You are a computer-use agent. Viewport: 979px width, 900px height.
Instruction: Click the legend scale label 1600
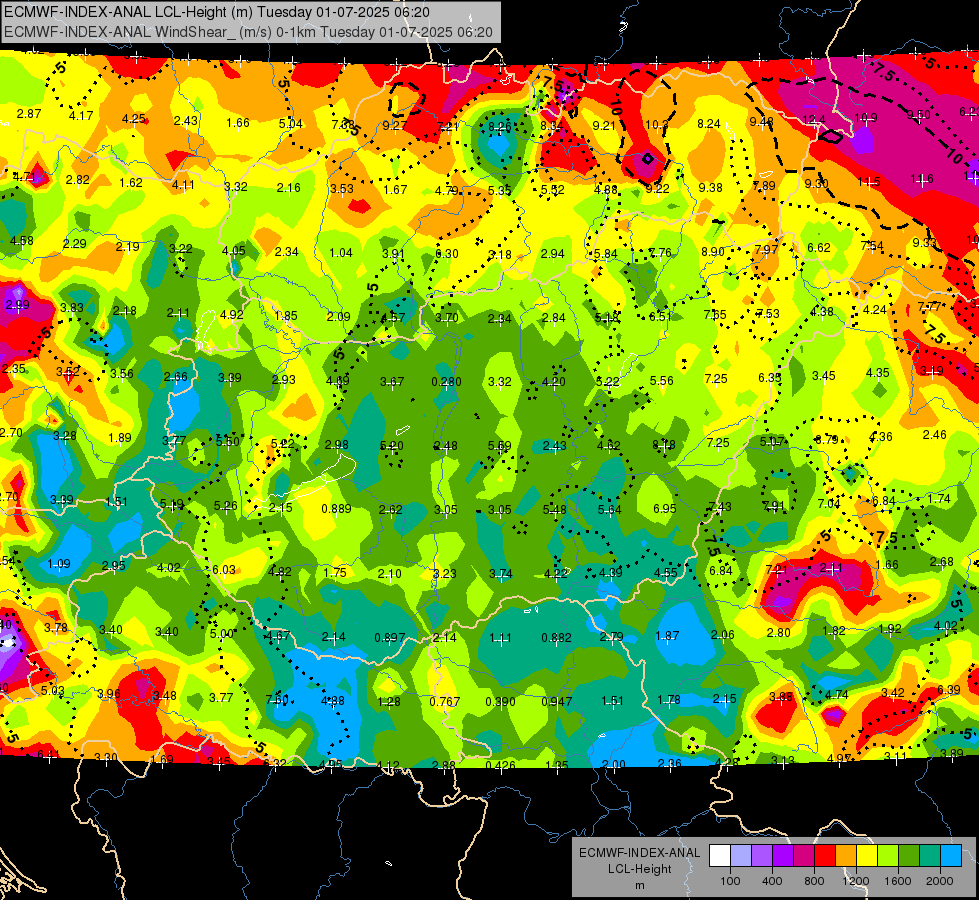898,881
